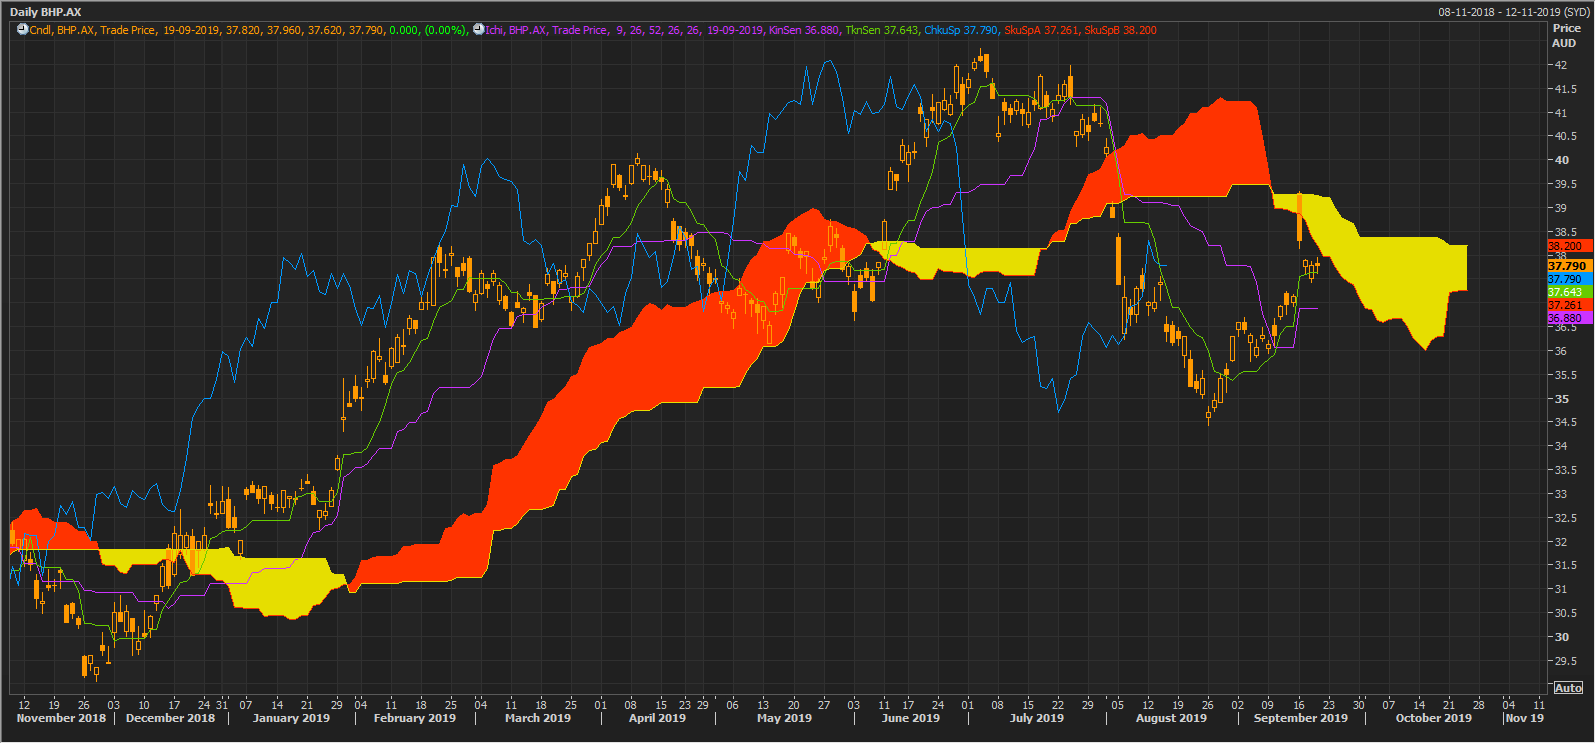This screenshot has width=1596, height=744.
Task: Click the clock icon before Cndl legend
Action: tap(22, 30)
